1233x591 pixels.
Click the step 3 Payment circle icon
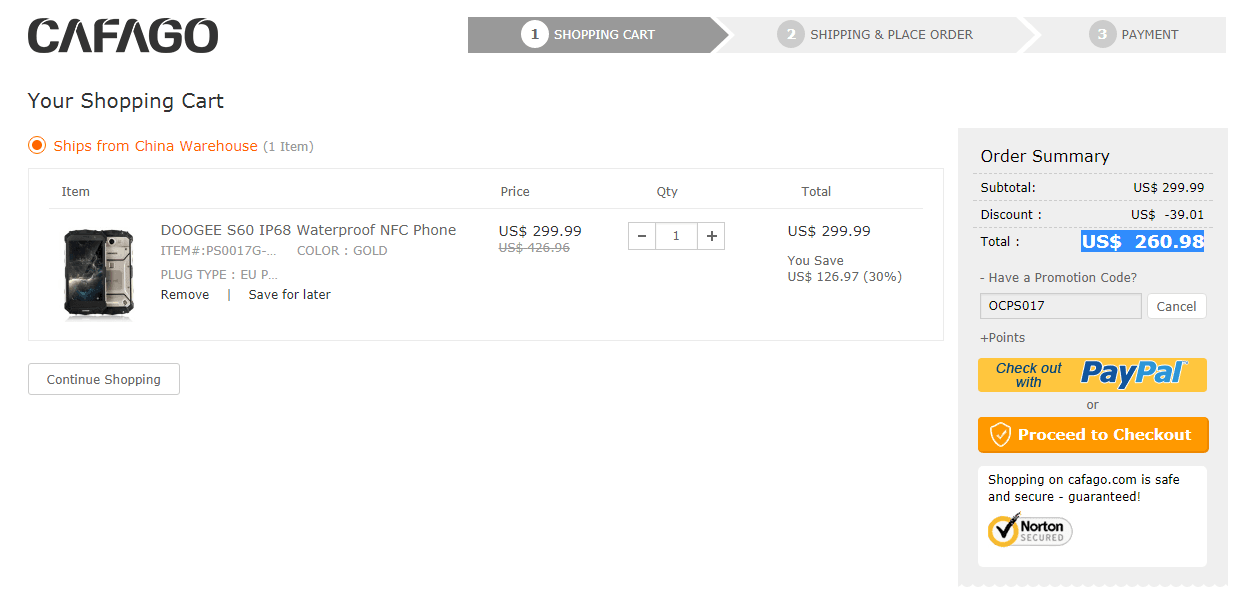pyautogui.click(x=1102, y=34)
